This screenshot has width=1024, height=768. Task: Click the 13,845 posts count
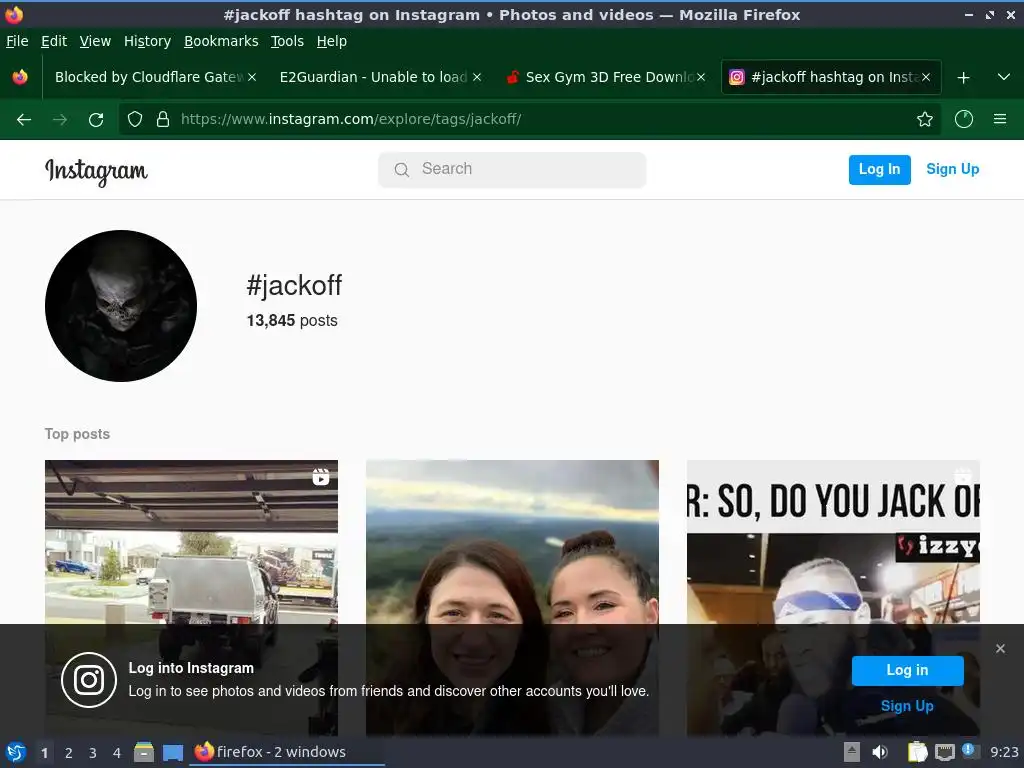coord(292,321)
